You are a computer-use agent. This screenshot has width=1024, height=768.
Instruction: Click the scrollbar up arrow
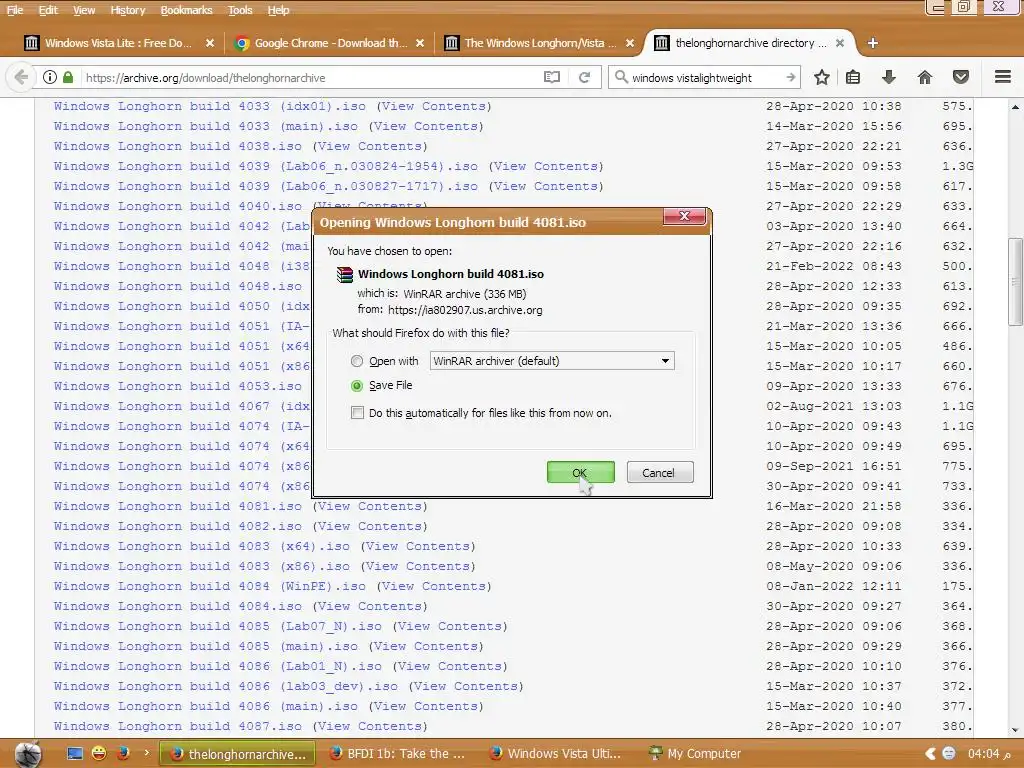click(x=1015, y=106)
